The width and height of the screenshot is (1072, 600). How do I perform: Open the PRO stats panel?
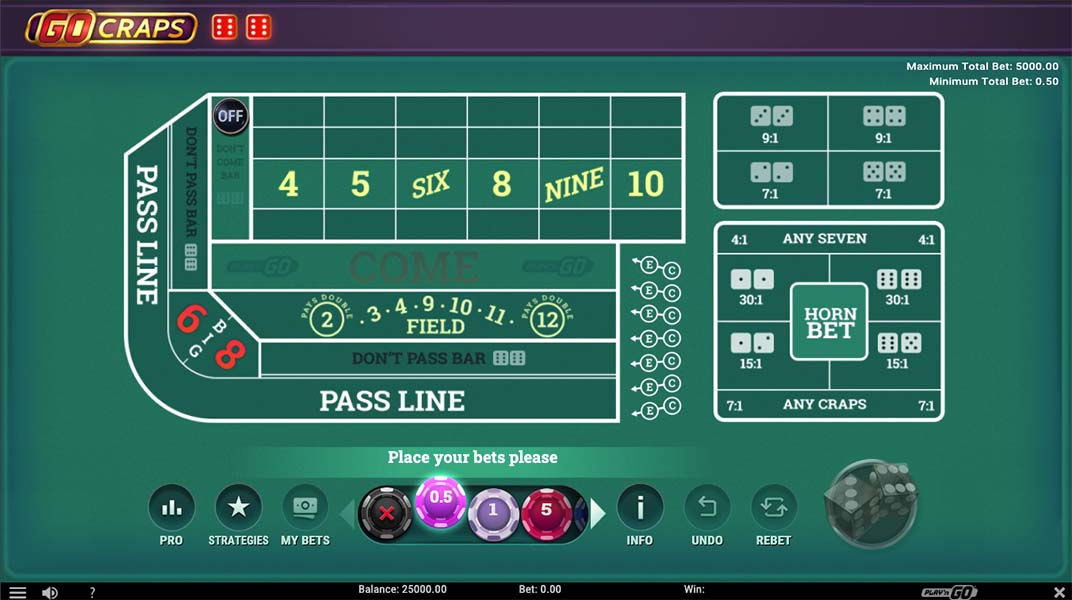point(171,508)
